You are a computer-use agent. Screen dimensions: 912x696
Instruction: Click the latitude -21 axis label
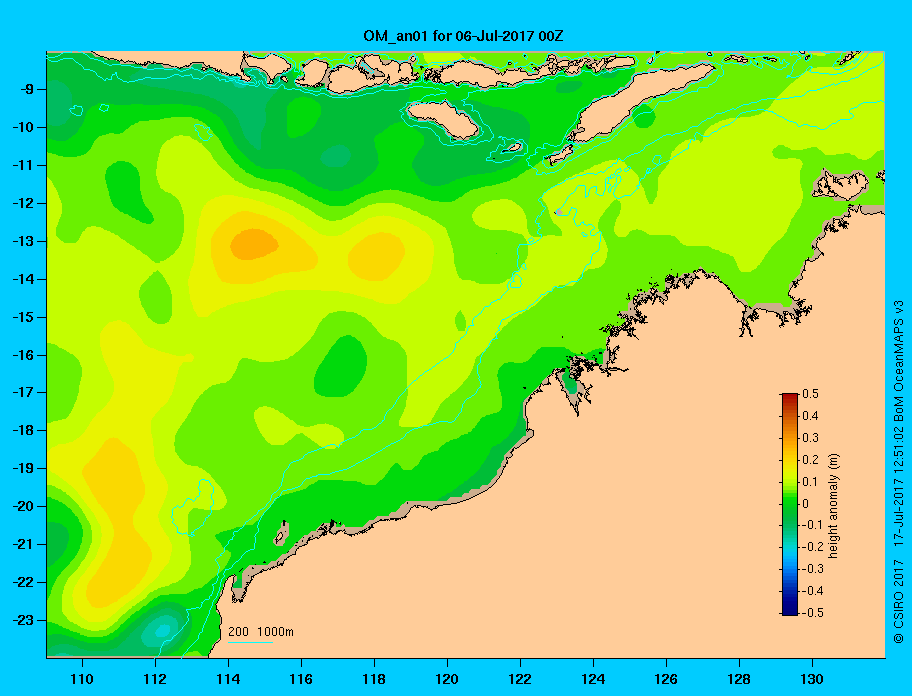pyautogui.click(x=23, y=544)
